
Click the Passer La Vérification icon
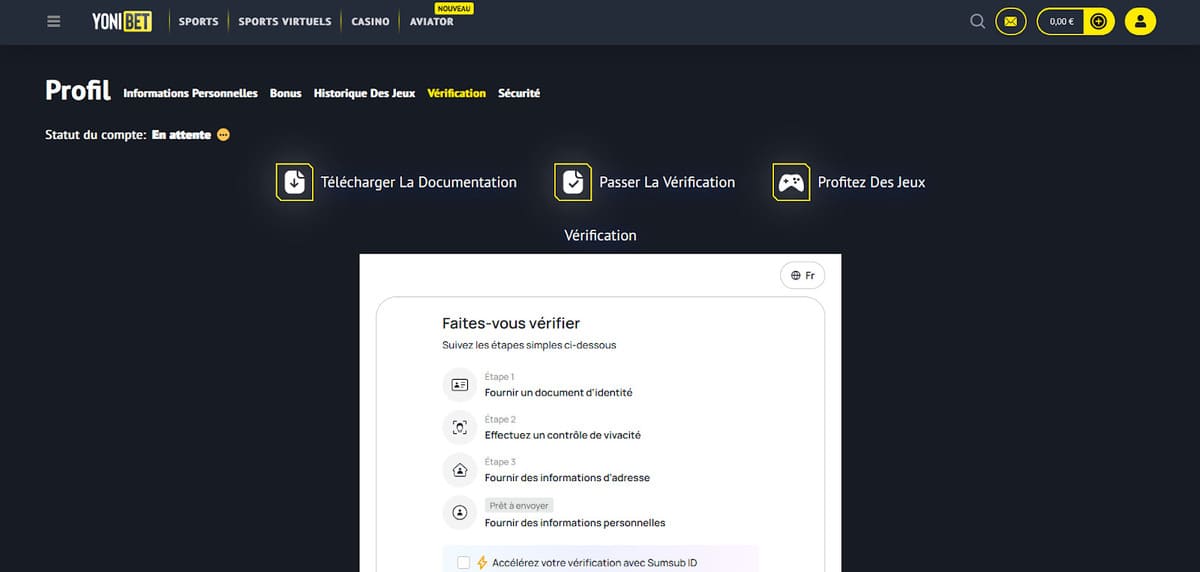(x=572, y=182)
